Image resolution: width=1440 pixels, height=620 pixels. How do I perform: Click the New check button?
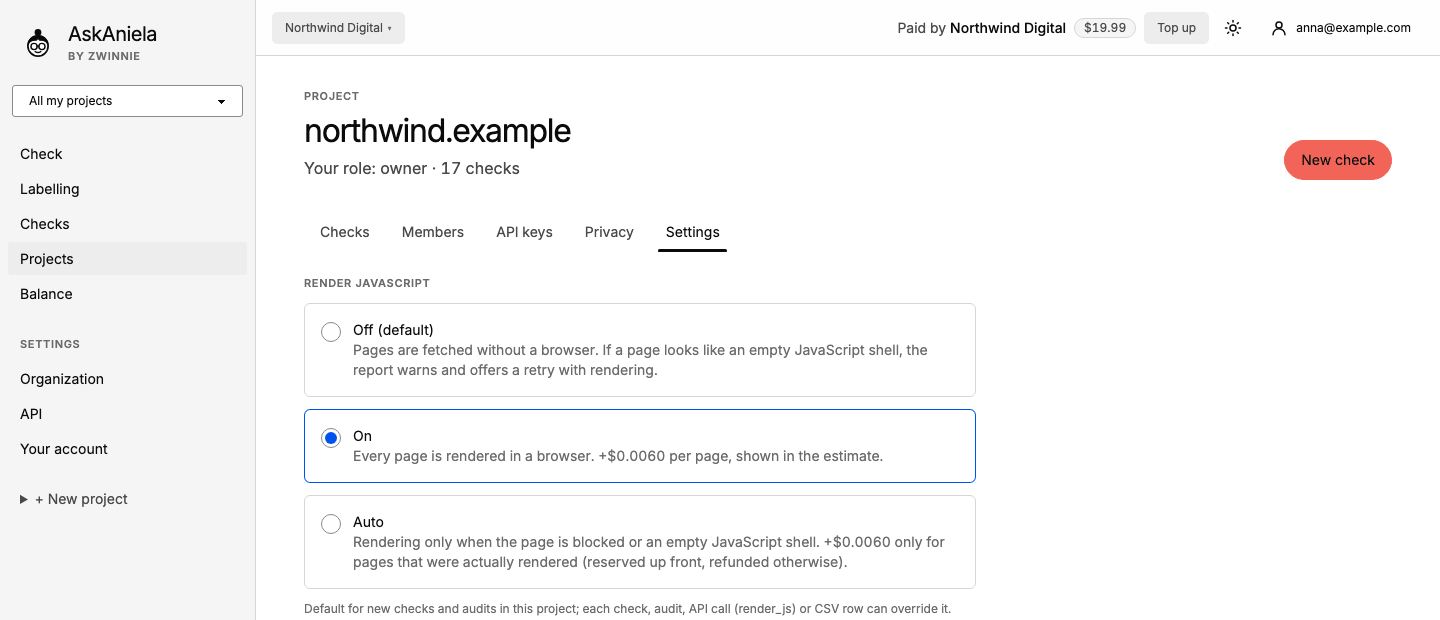pos(1338,160)
